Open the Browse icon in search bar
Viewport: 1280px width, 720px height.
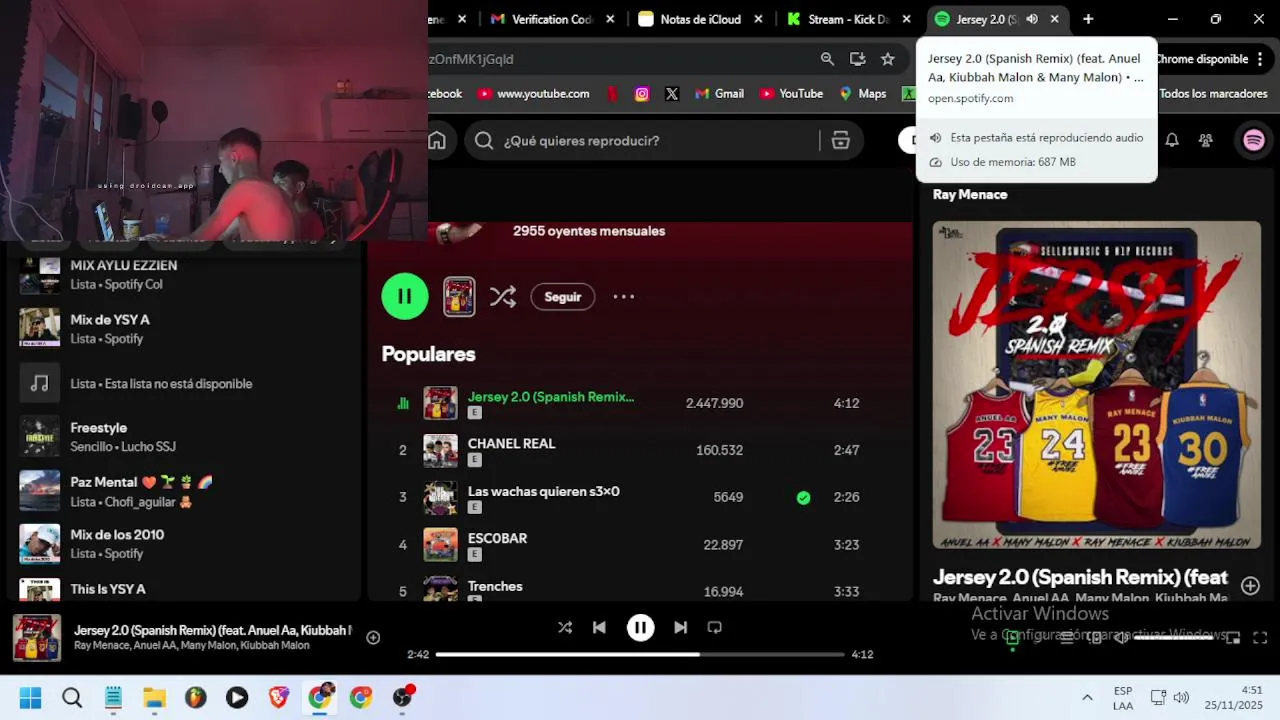pyautogui.click(x=841, y=141)
